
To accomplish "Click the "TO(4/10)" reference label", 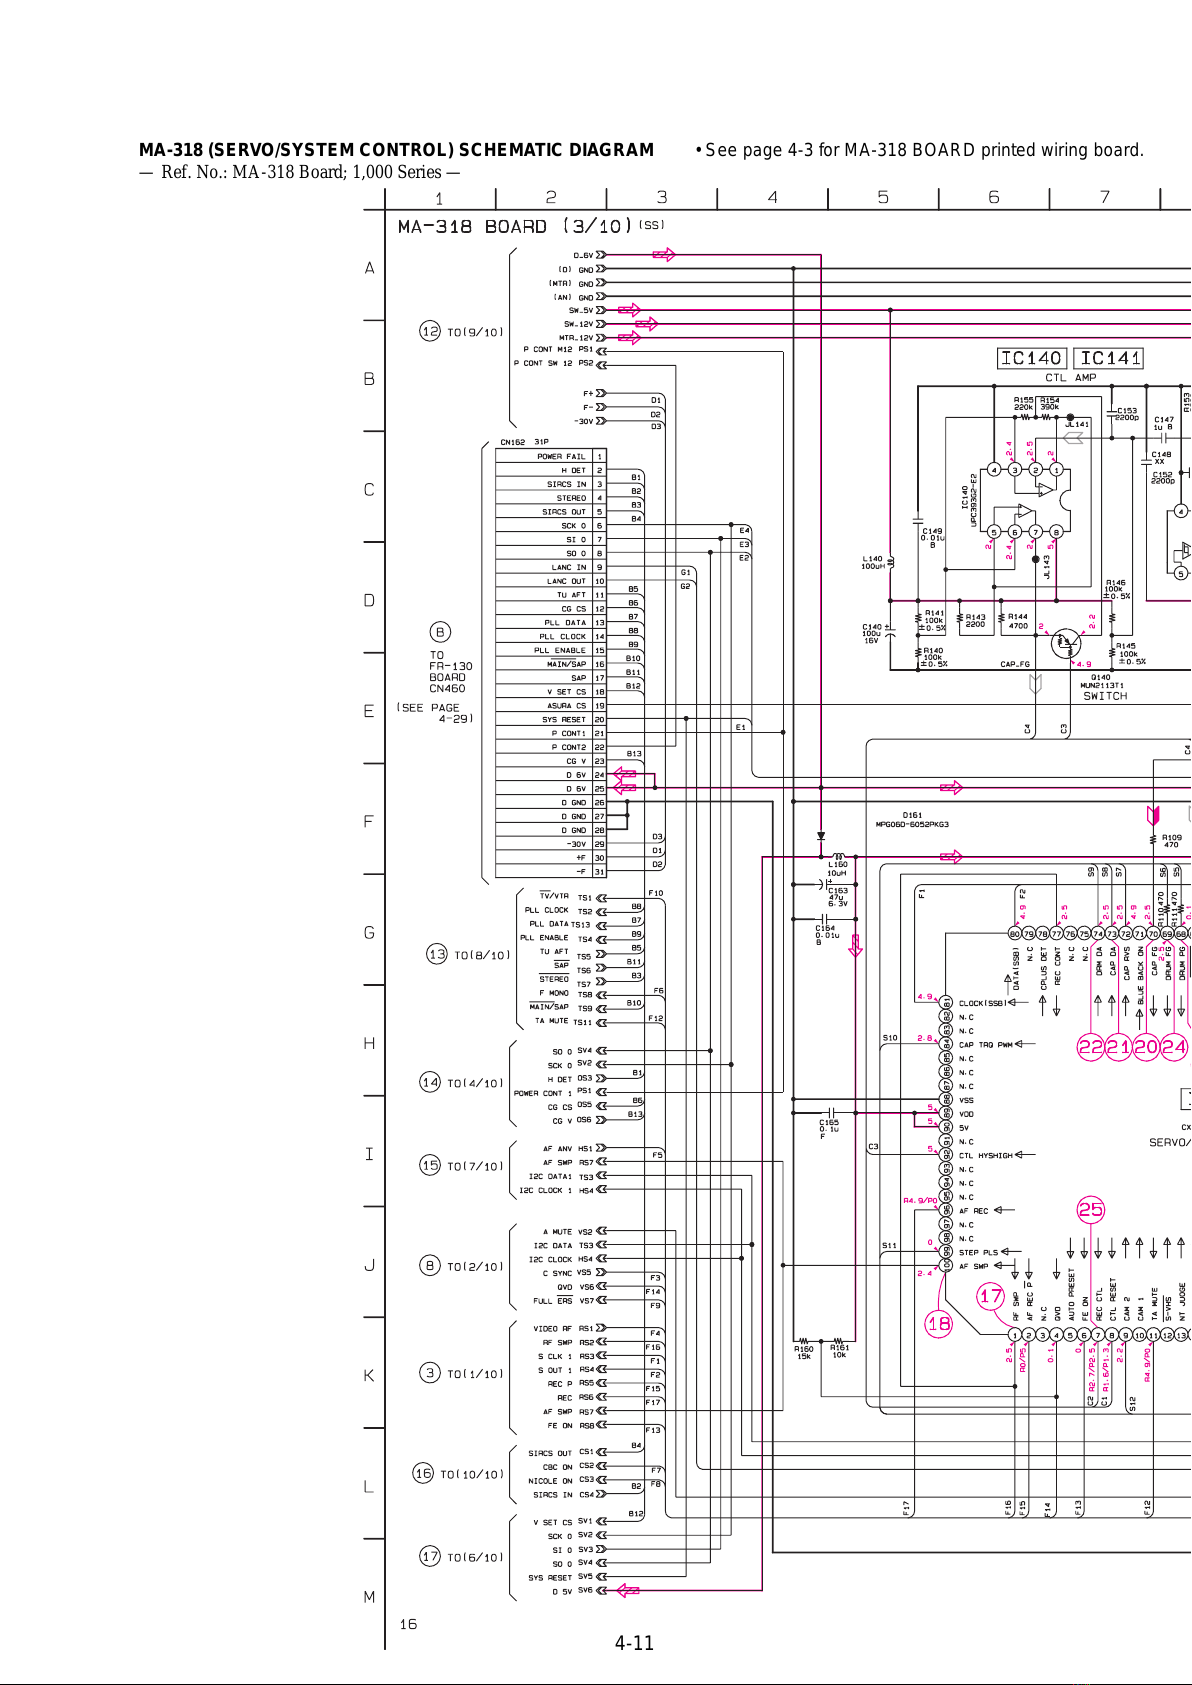I will click(475, 1083).
